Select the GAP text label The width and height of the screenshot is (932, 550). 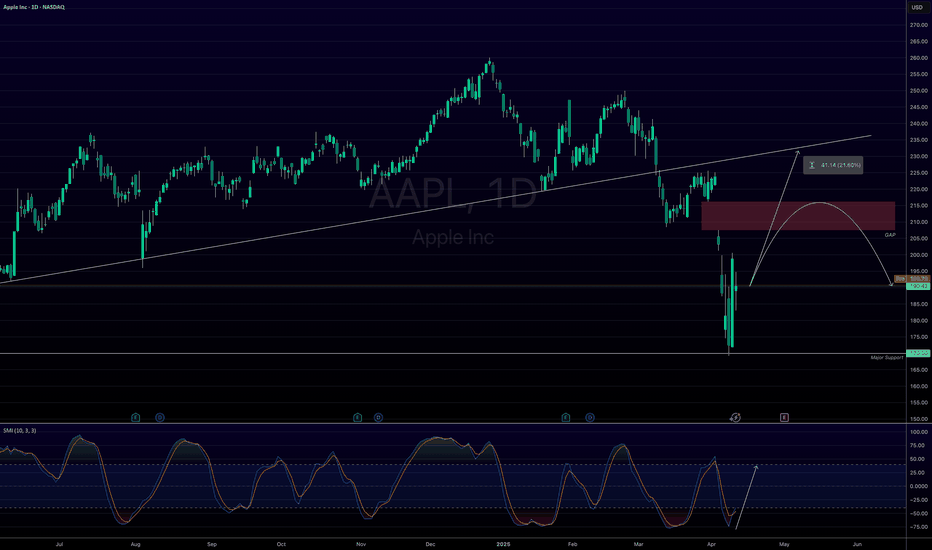coord(890,235)
